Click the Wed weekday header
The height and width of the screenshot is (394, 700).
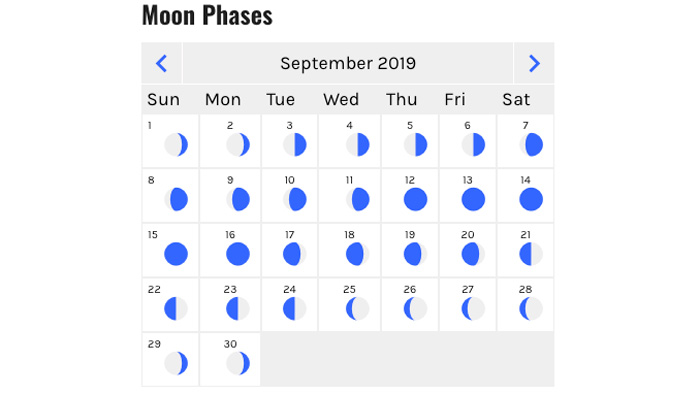[341, 100]
